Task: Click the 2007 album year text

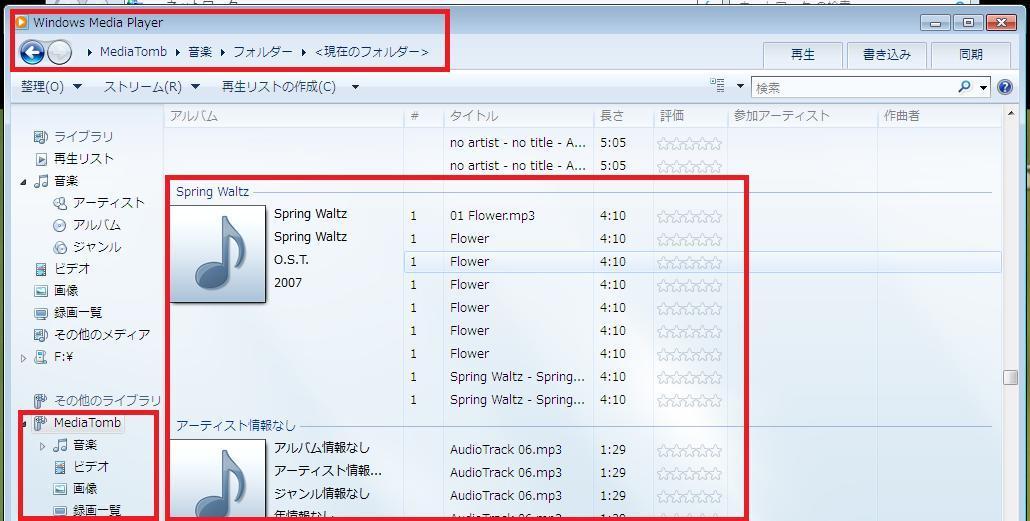Action: [288, 283]
